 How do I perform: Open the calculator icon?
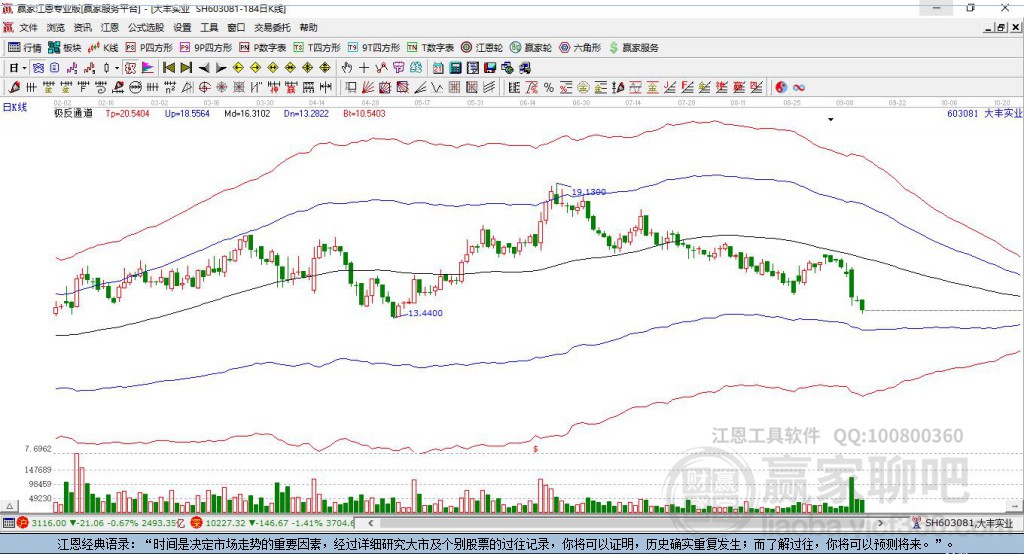point(455,68)
